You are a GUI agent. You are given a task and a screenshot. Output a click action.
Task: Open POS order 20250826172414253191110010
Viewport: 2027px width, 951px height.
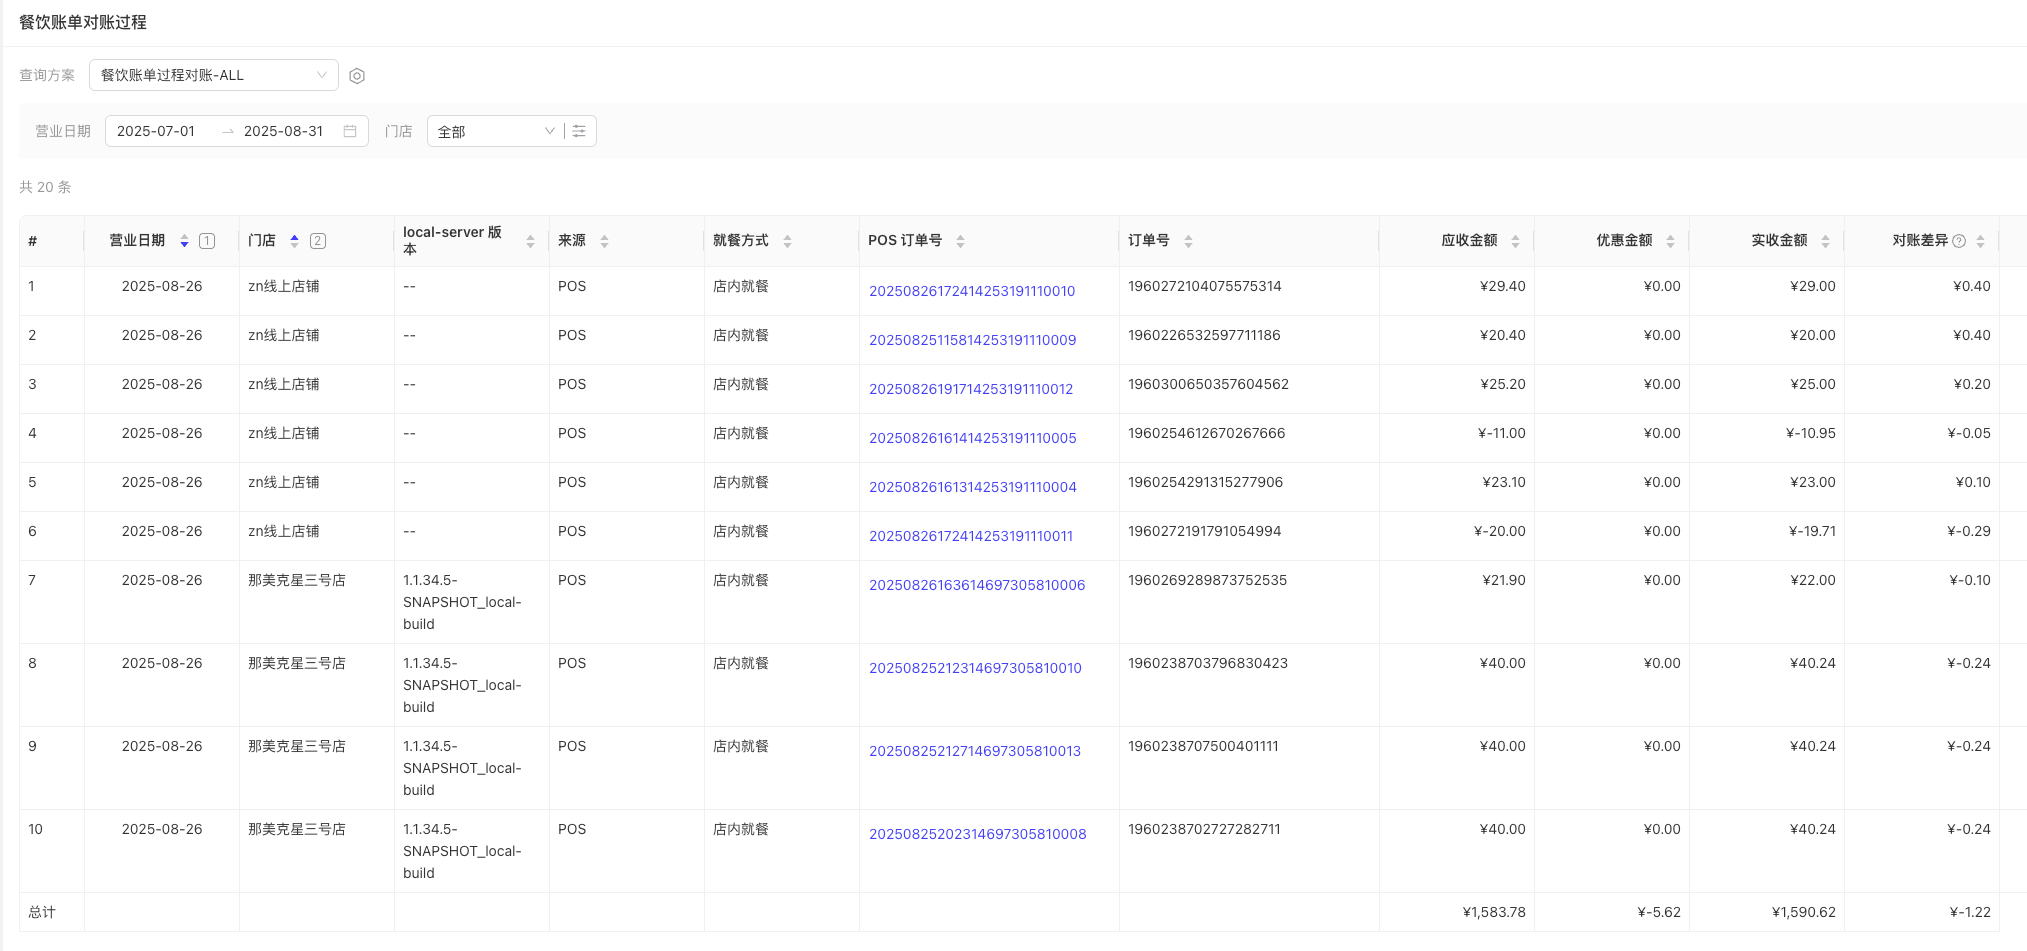(x=971, y=291)
